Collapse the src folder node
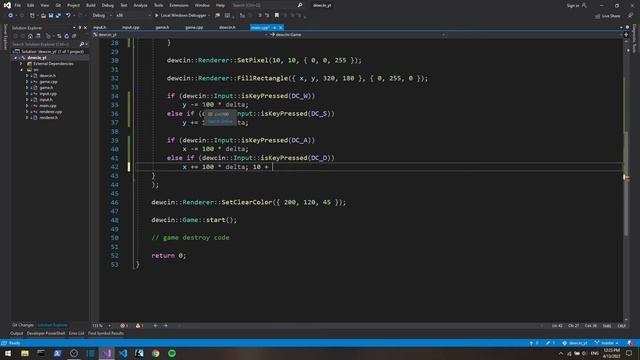 click(21, 70)
